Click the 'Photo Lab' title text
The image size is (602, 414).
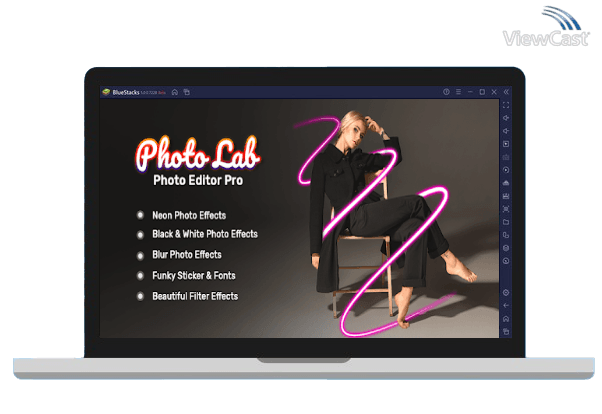198,154
